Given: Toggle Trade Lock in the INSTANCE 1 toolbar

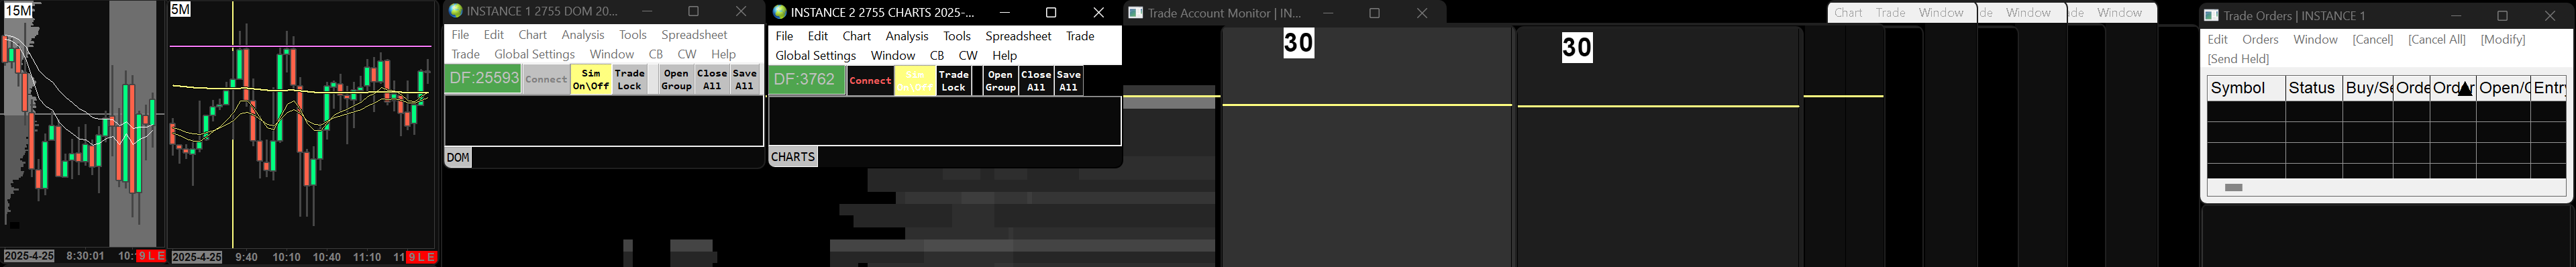Looking at the screenshot, I should [x=629, y=79].
